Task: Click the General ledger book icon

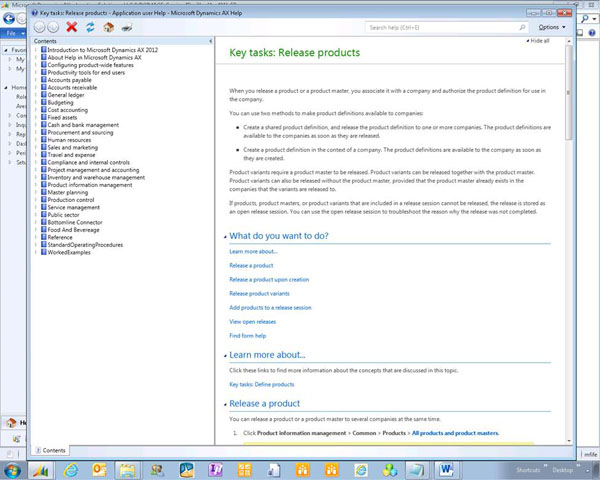Action: point(44,95)
